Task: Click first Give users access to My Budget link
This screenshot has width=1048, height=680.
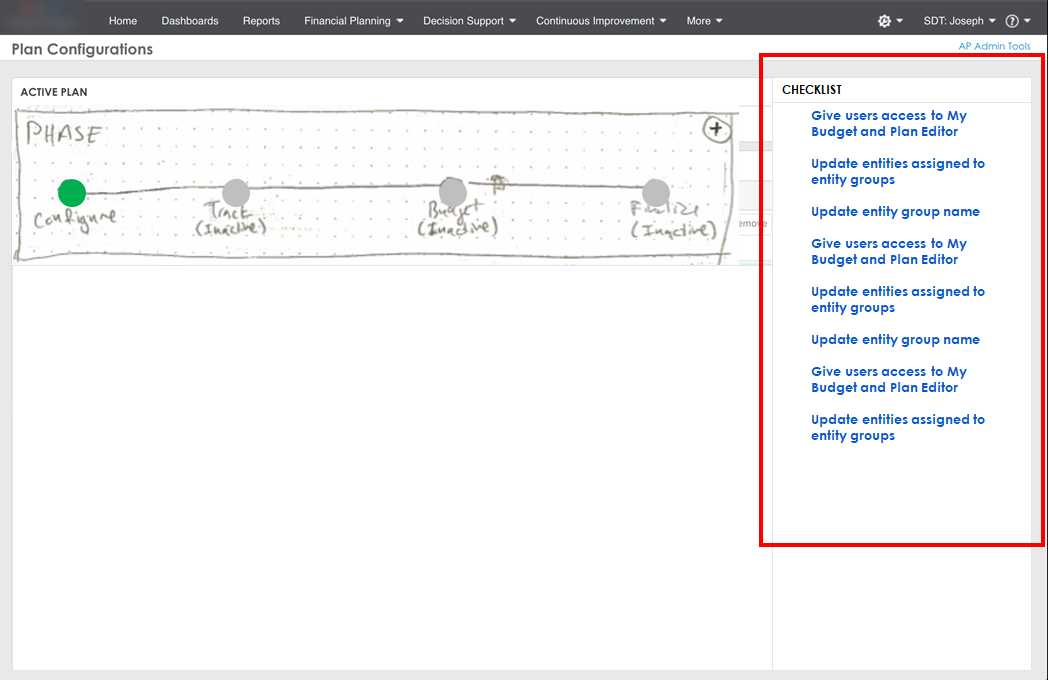Action: (x=889, y=124)
